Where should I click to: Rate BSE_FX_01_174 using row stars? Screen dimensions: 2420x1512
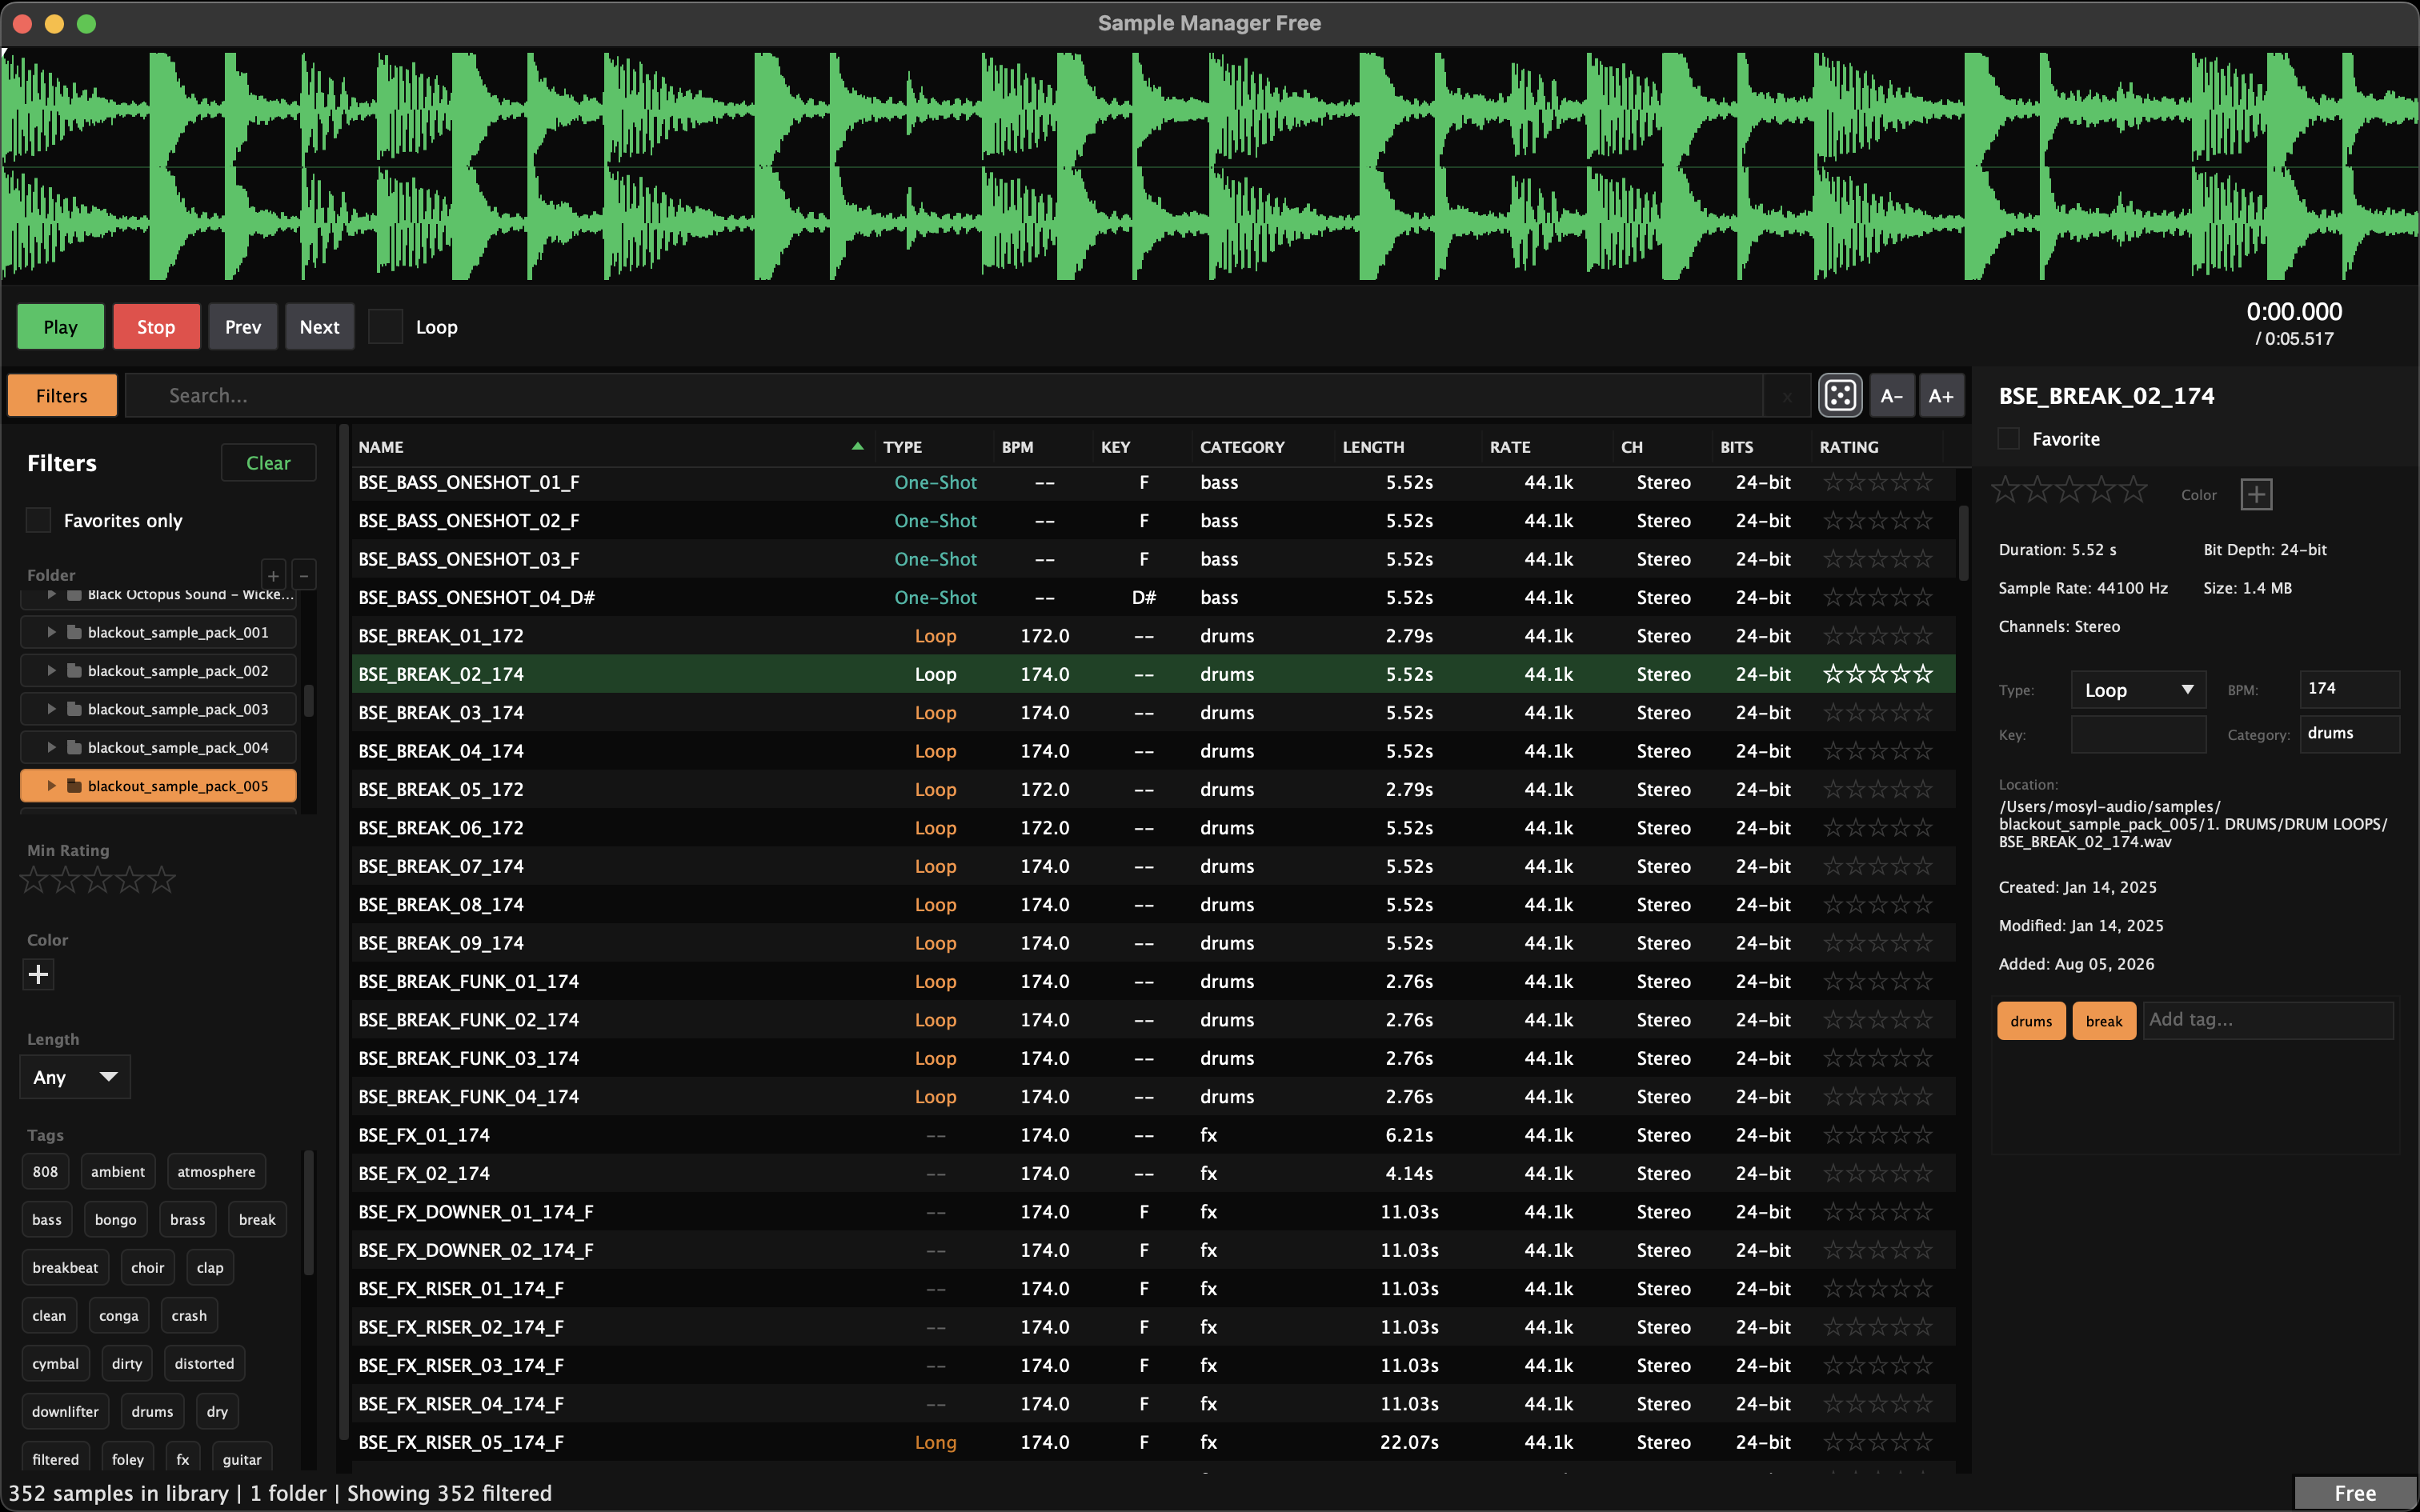pyautogui.click(x=1877, y=1135)
